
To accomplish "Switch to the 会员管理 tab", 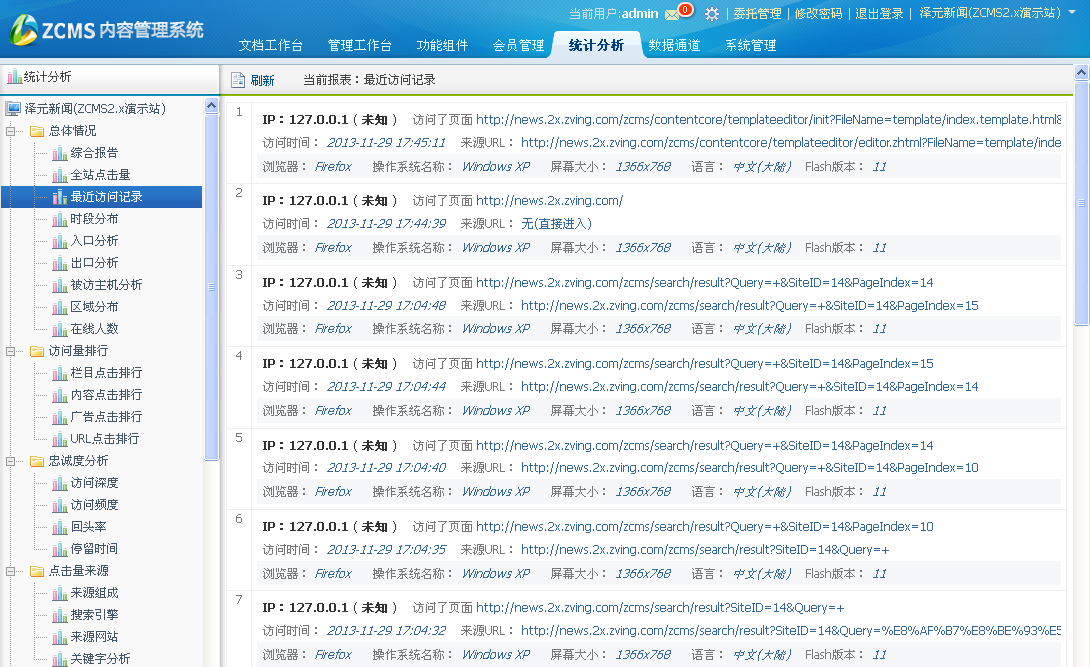I will [518, 45].
